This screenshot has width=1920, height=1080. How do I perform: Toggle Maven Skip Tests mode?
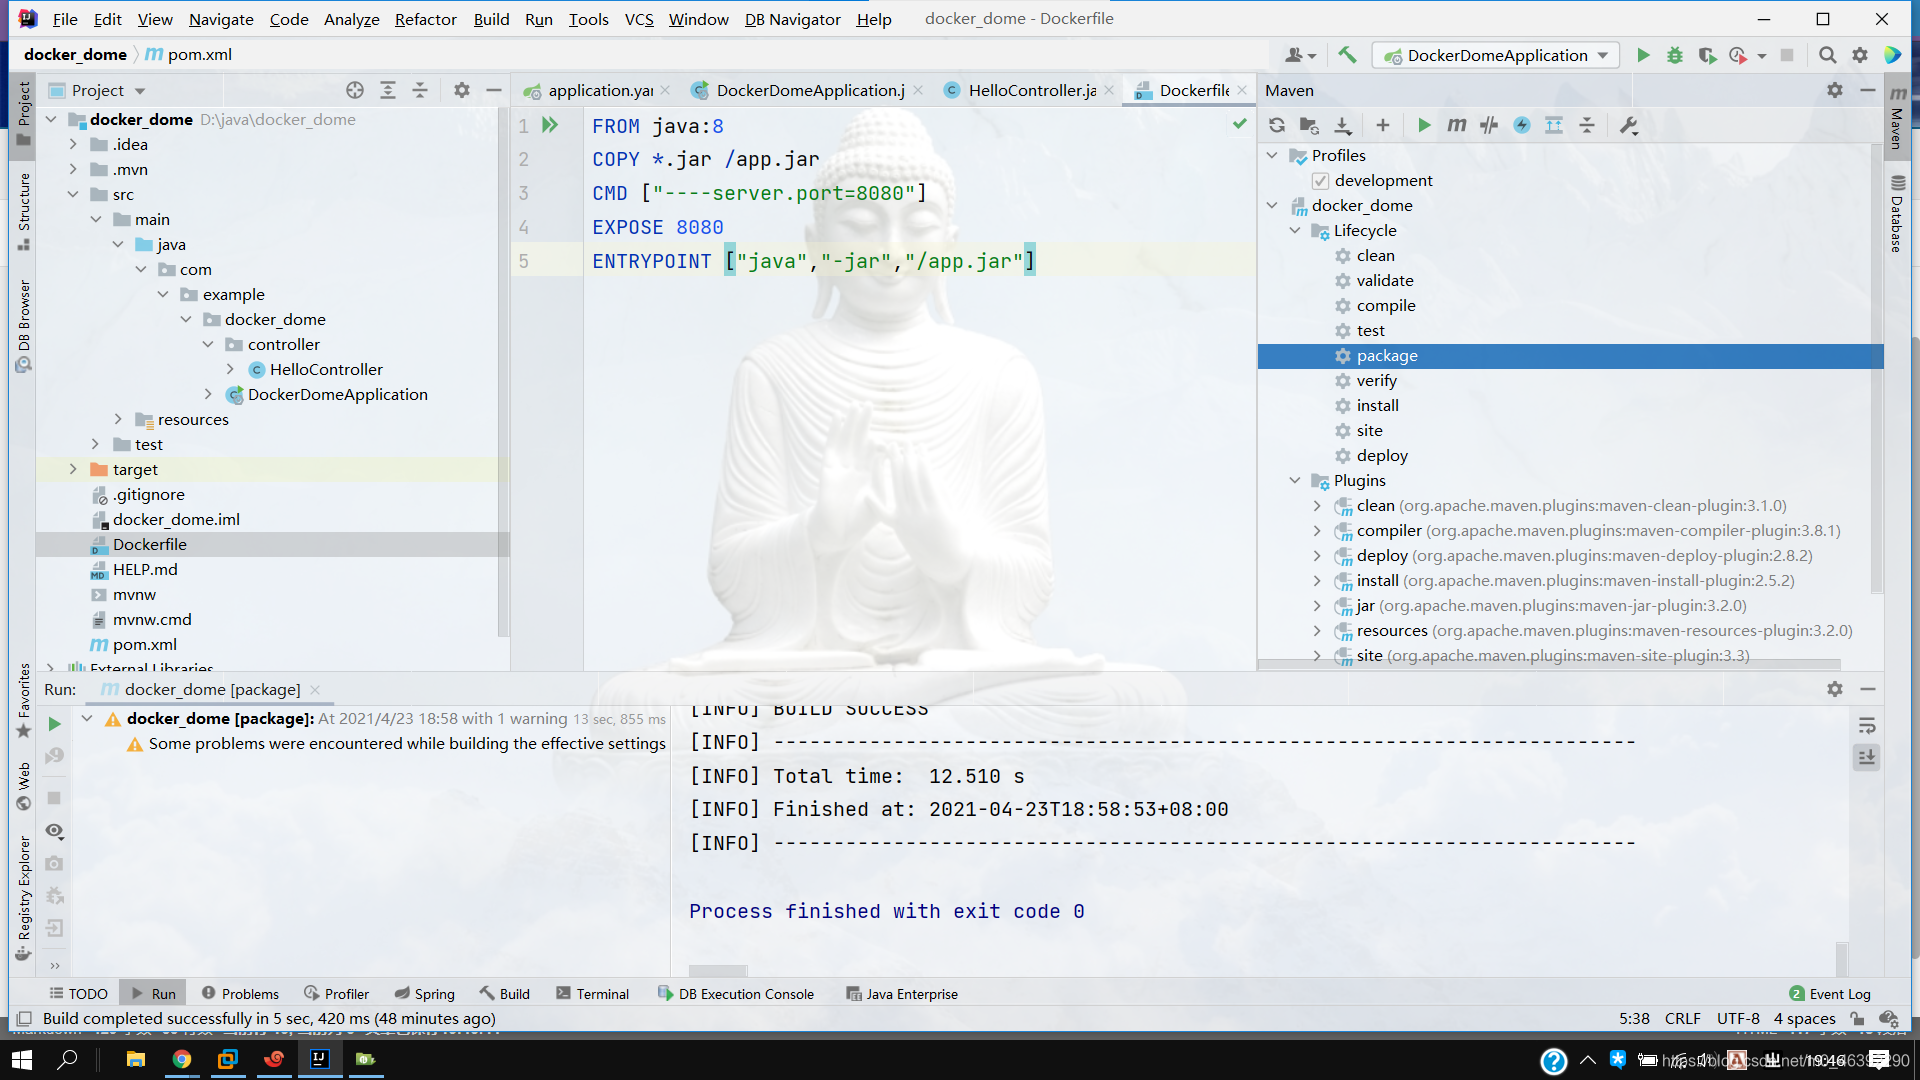coord(1522,125)
